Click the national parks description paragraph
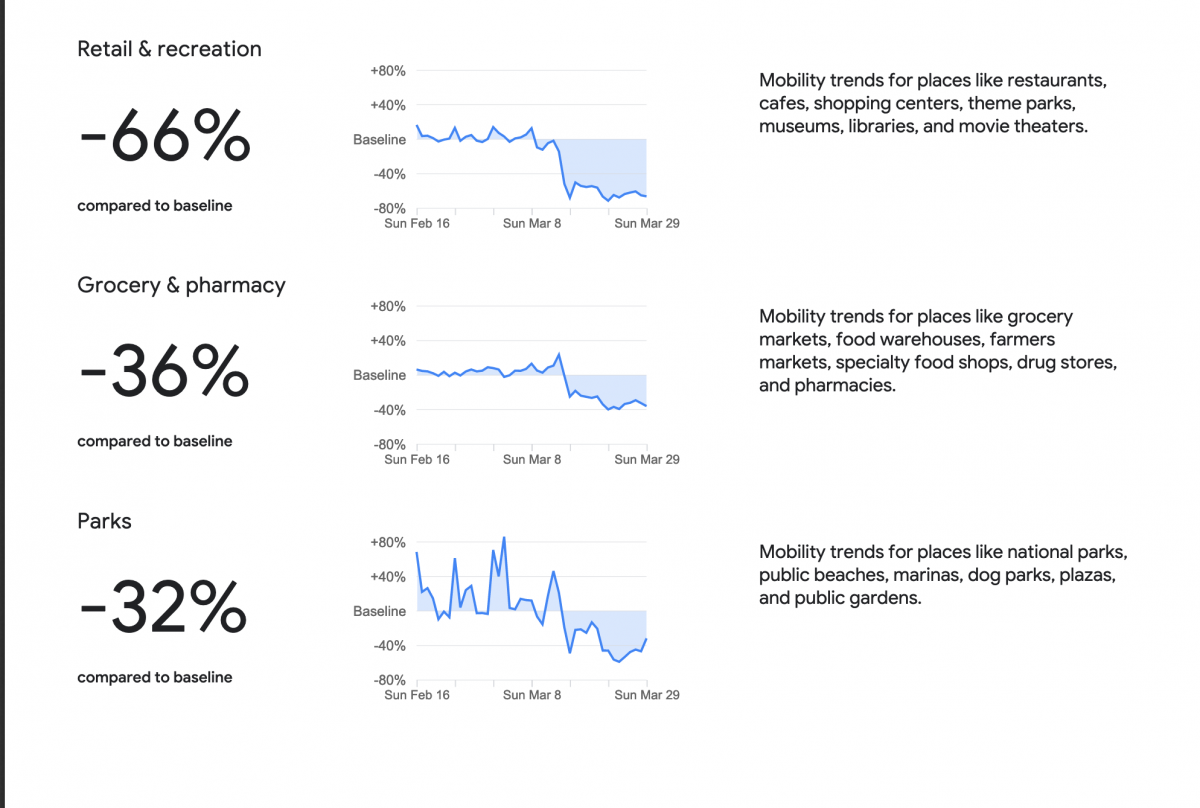Screen dimensions: 1200x808 [x=943, y=575]
